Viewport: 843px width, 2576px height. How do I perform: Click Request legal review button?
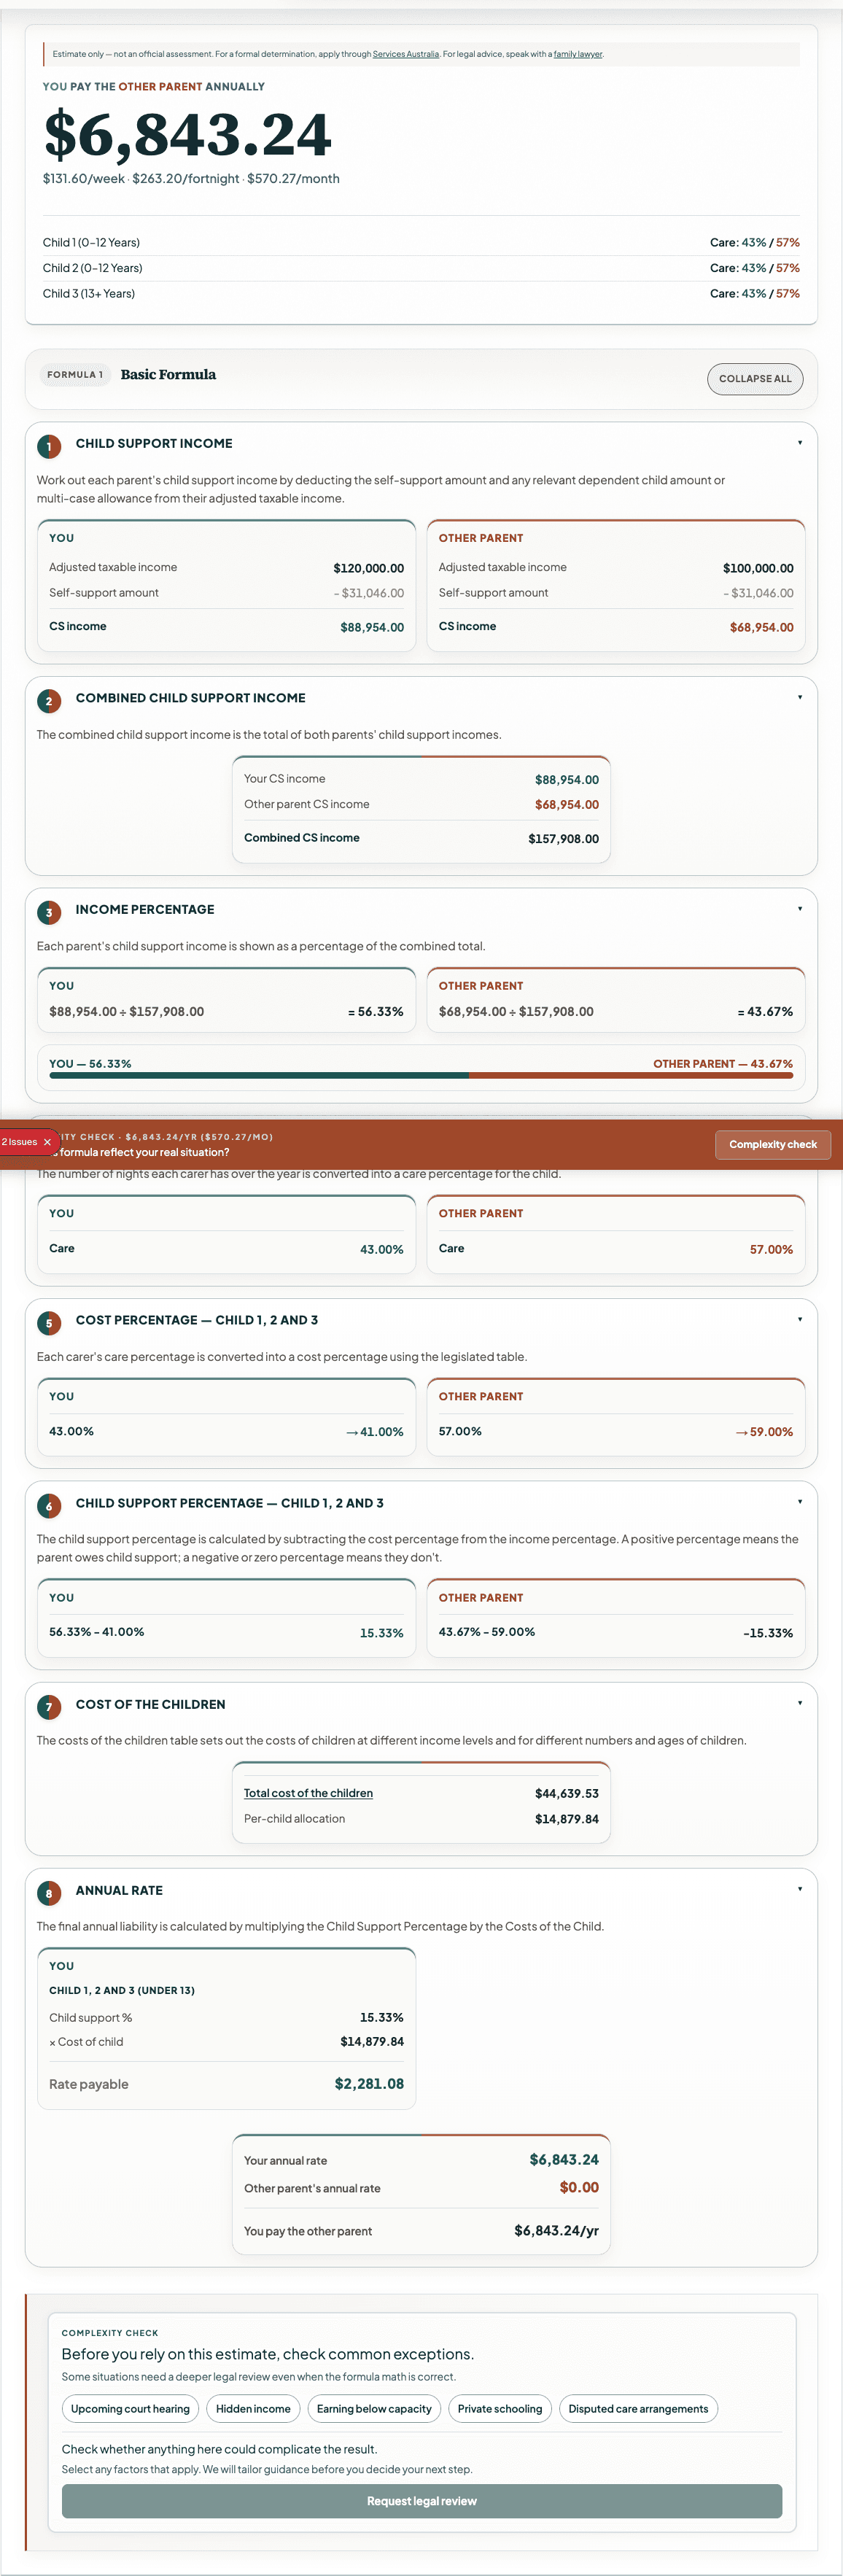click(422, 2501)
